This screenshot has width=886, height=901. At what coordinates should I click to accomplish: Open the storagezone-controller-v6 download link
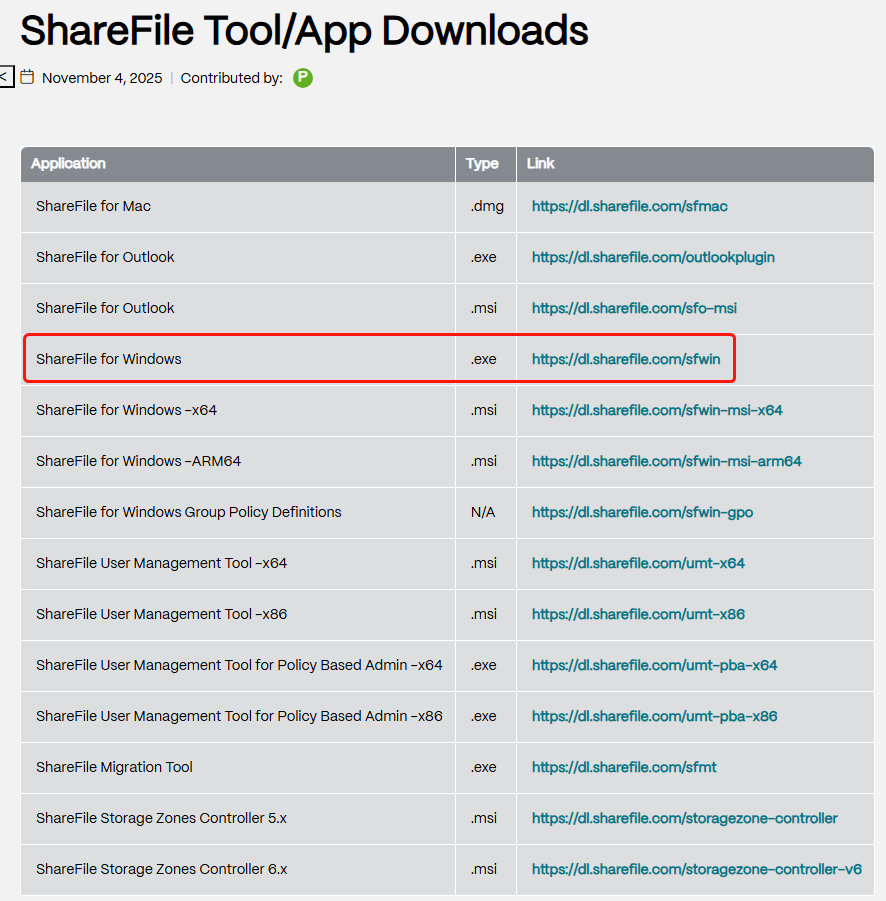click(x=696, y=869)
